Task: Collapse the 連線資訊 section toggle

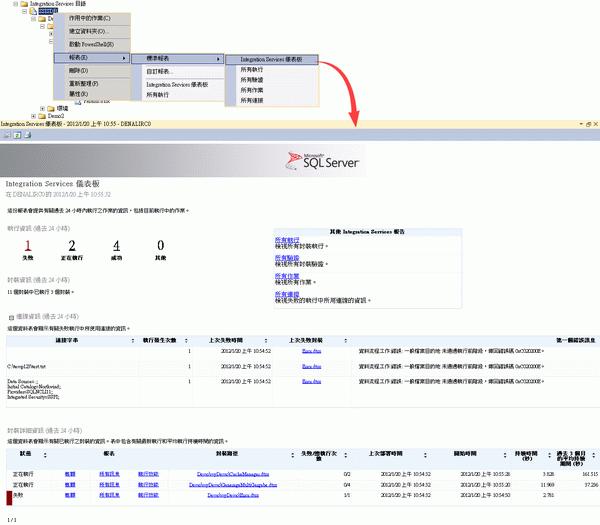Action: (11, 317)
